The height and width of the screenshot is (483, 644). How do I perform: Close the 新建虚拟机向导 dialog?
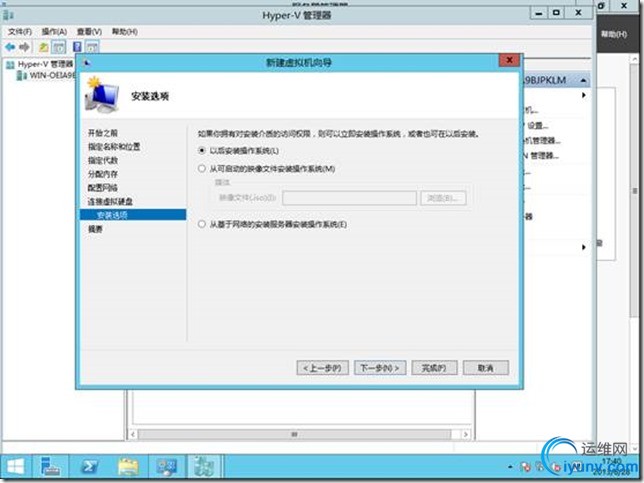point(509,60)
